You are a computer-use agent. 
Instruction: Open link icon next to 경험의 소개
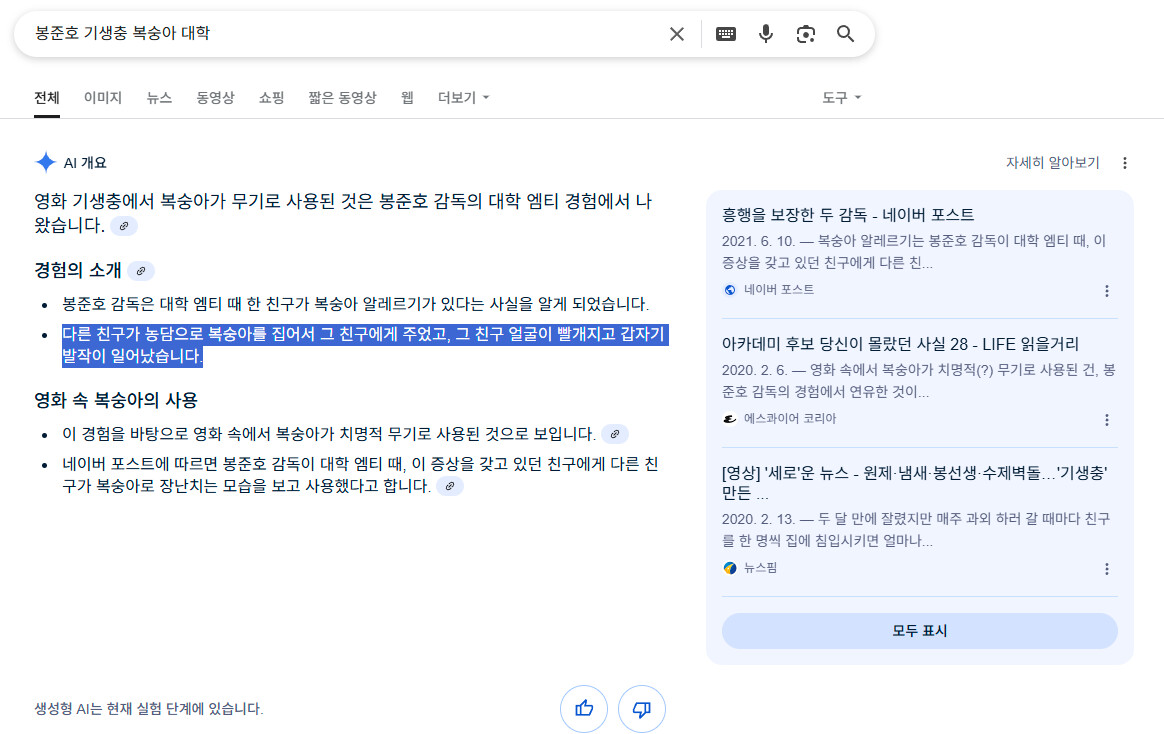tap(140, 271)
